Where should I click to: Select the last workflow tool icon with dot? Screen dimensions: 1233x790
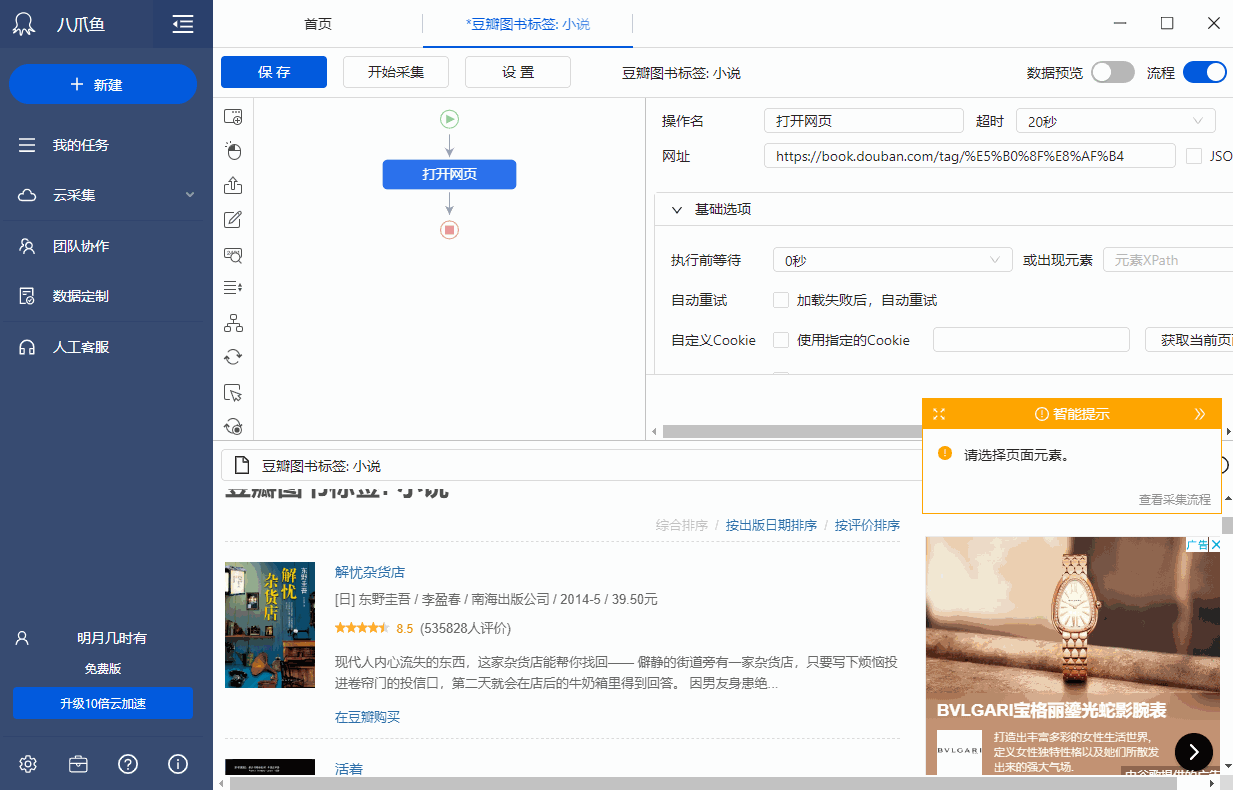233,426
